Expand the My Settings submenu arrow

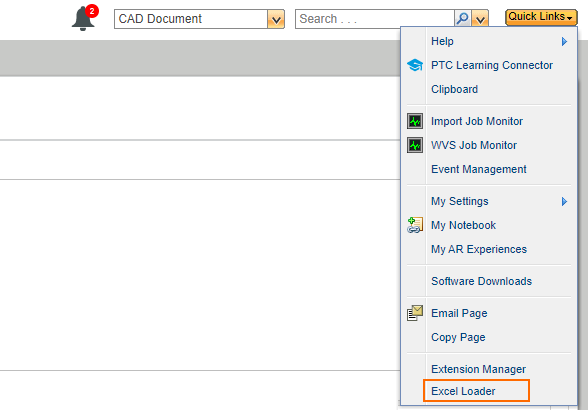564,201
